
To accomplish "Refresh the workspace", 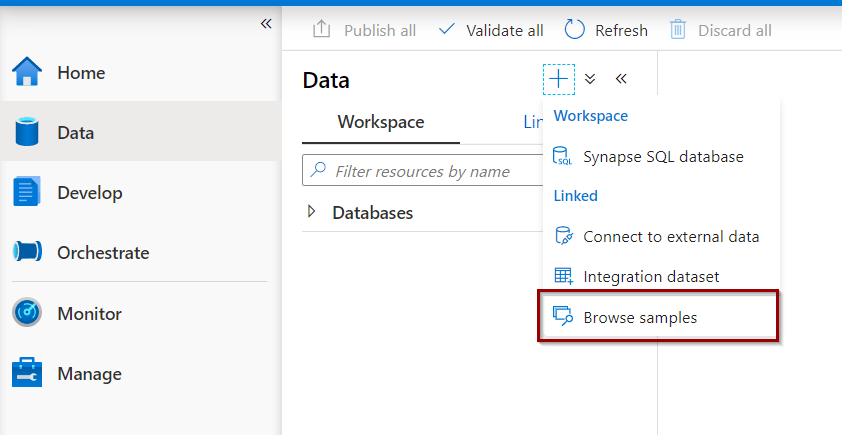I will click(x=606, y=30).
